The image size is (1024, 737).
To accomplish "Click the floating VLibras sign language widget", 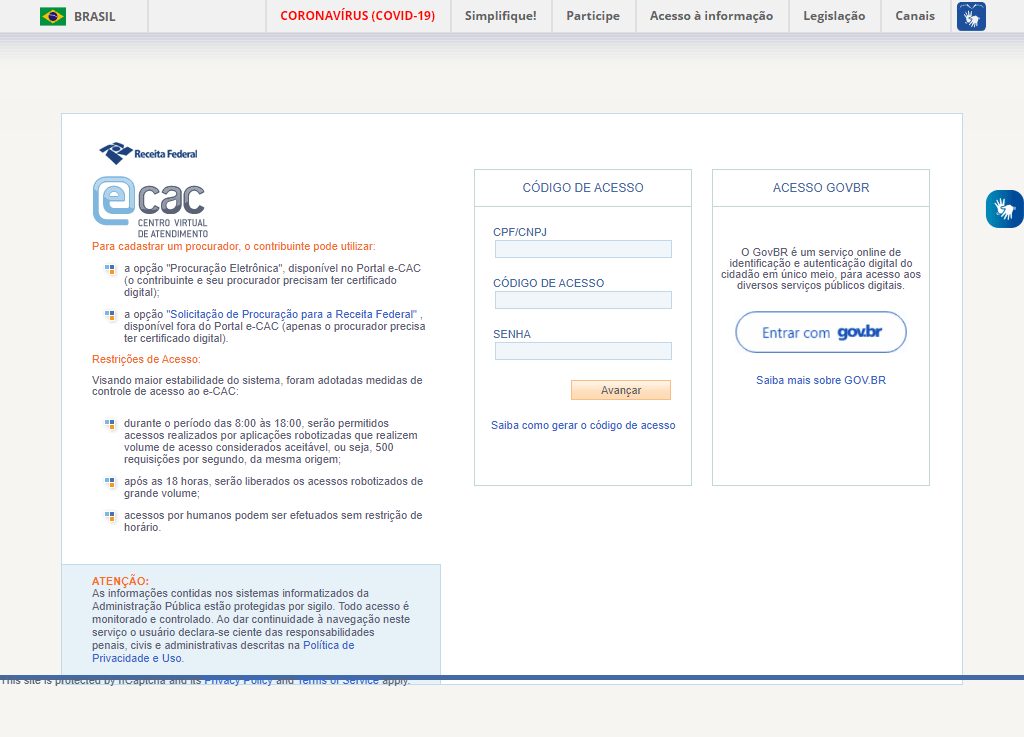I will (x=1004, y=209).
